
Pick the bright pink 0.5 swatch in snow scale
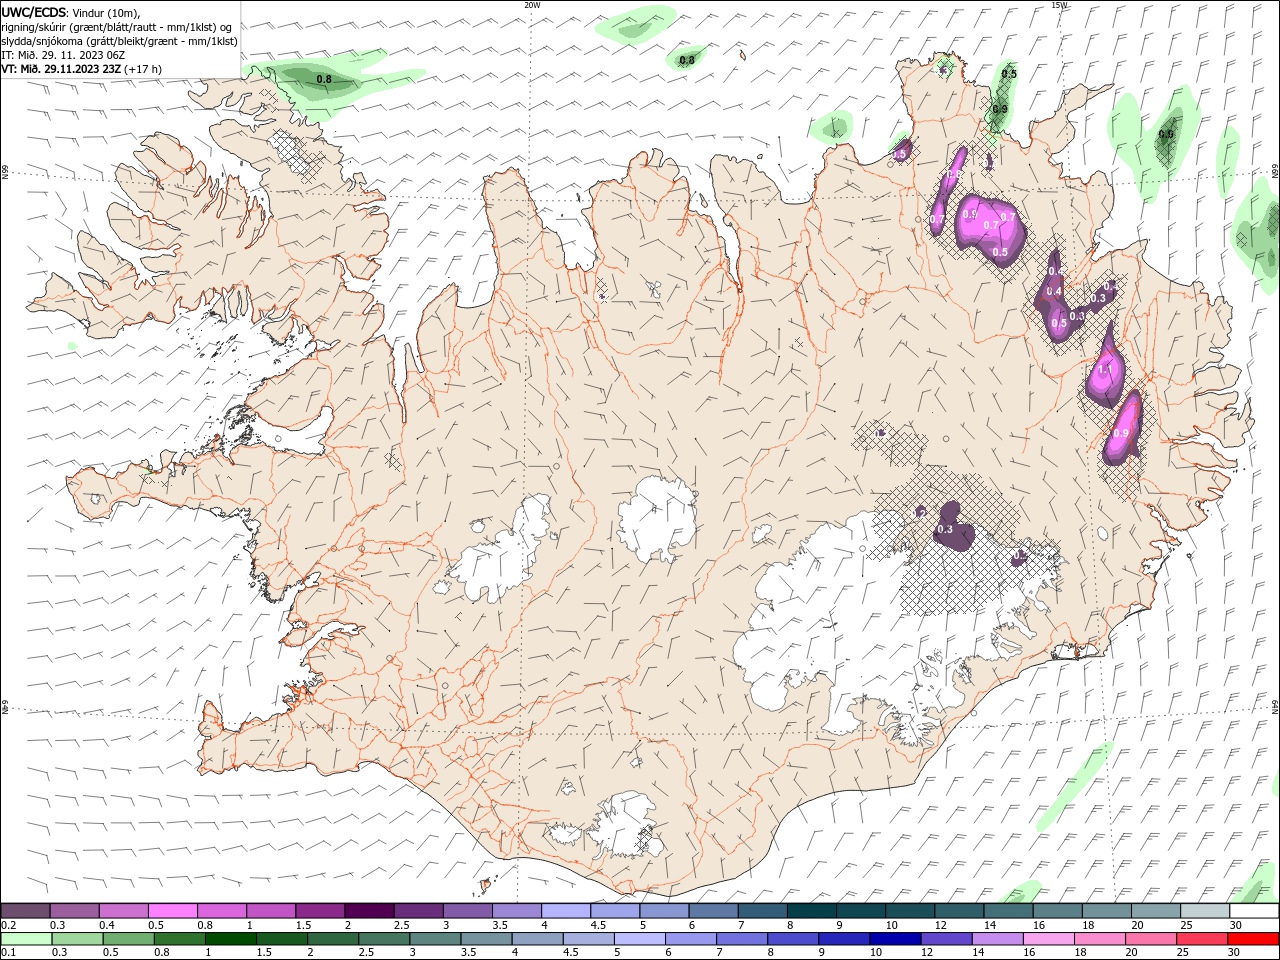pos(172,911)
